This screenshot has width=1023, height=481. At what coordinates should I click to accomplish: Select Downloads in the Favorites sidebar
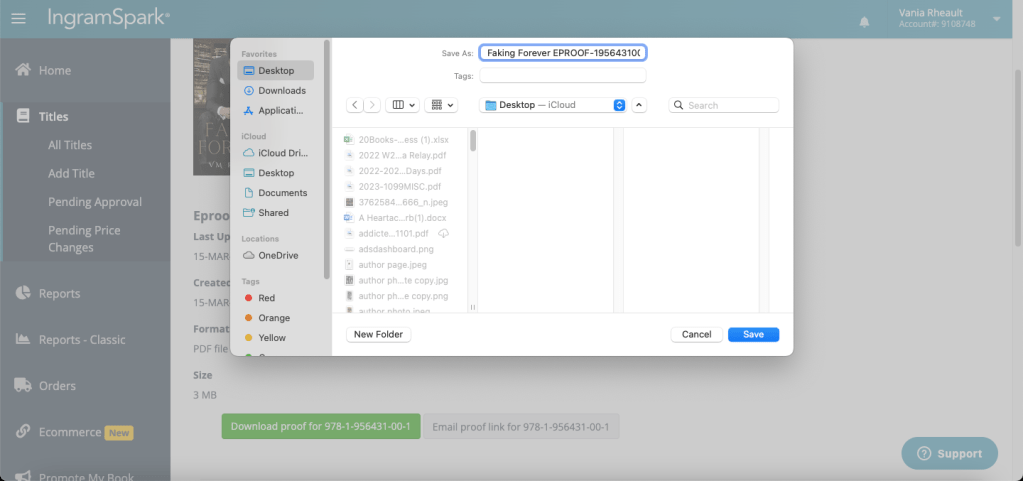coord(281,91)
